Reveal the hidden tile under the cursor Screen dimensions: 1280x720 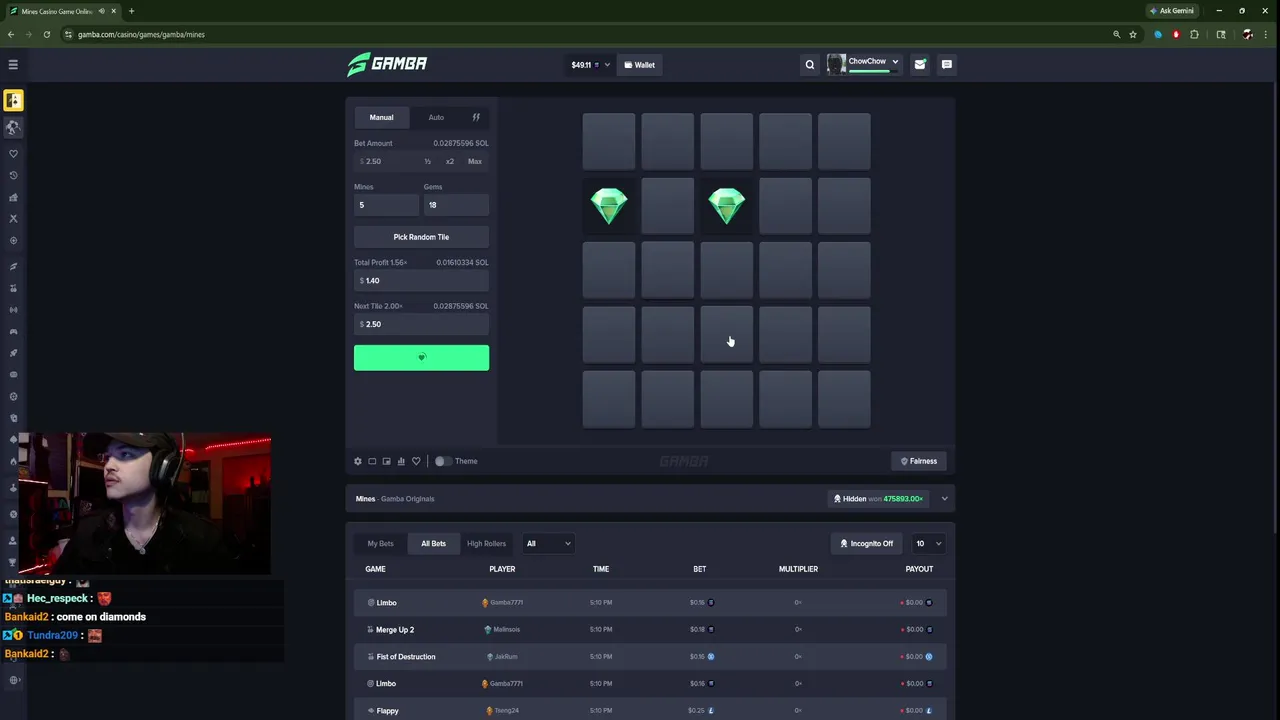pyautogui.click(x=726, y=335)
